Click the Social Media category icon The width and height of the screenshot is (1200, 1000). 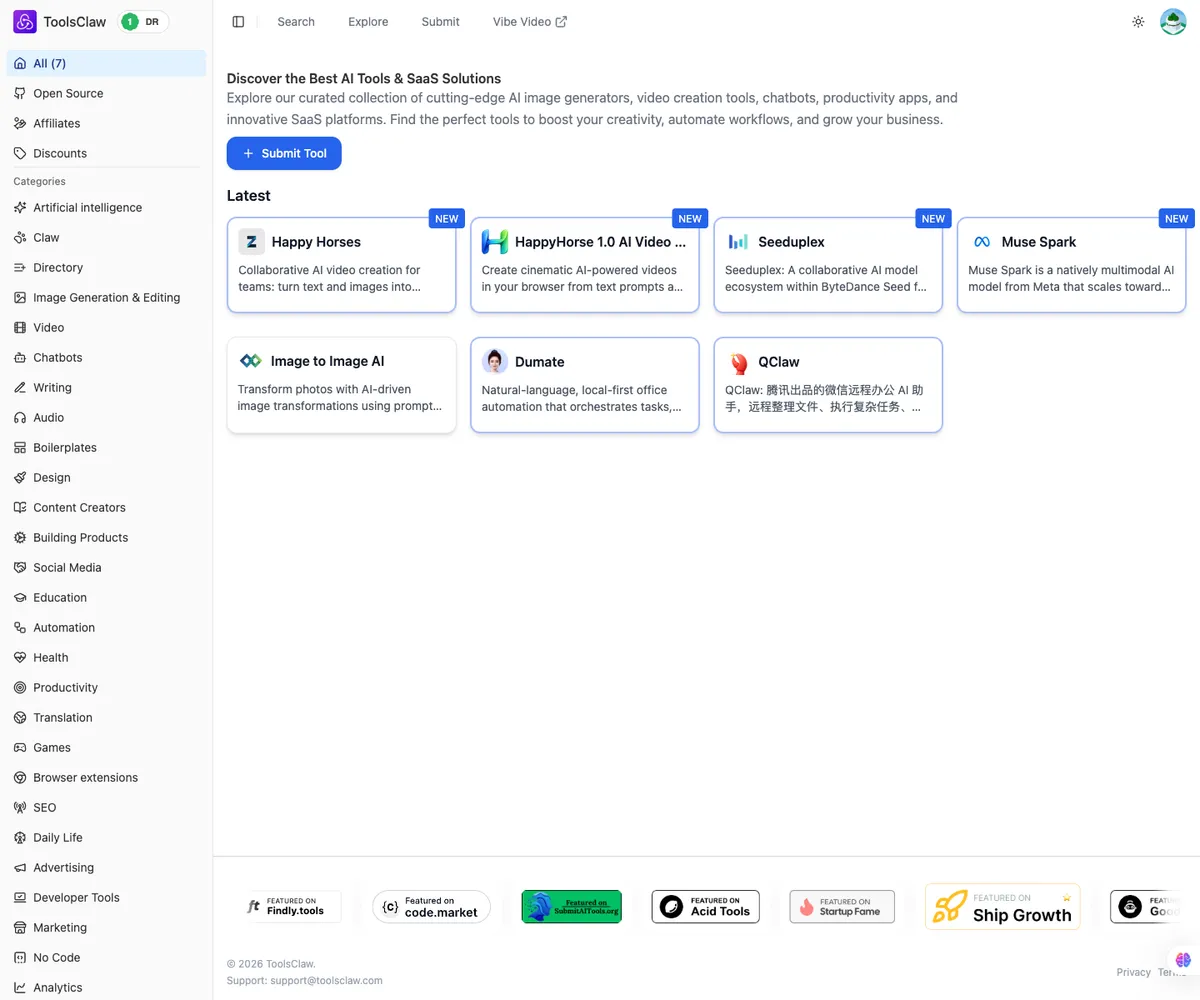tap(20, 567)
